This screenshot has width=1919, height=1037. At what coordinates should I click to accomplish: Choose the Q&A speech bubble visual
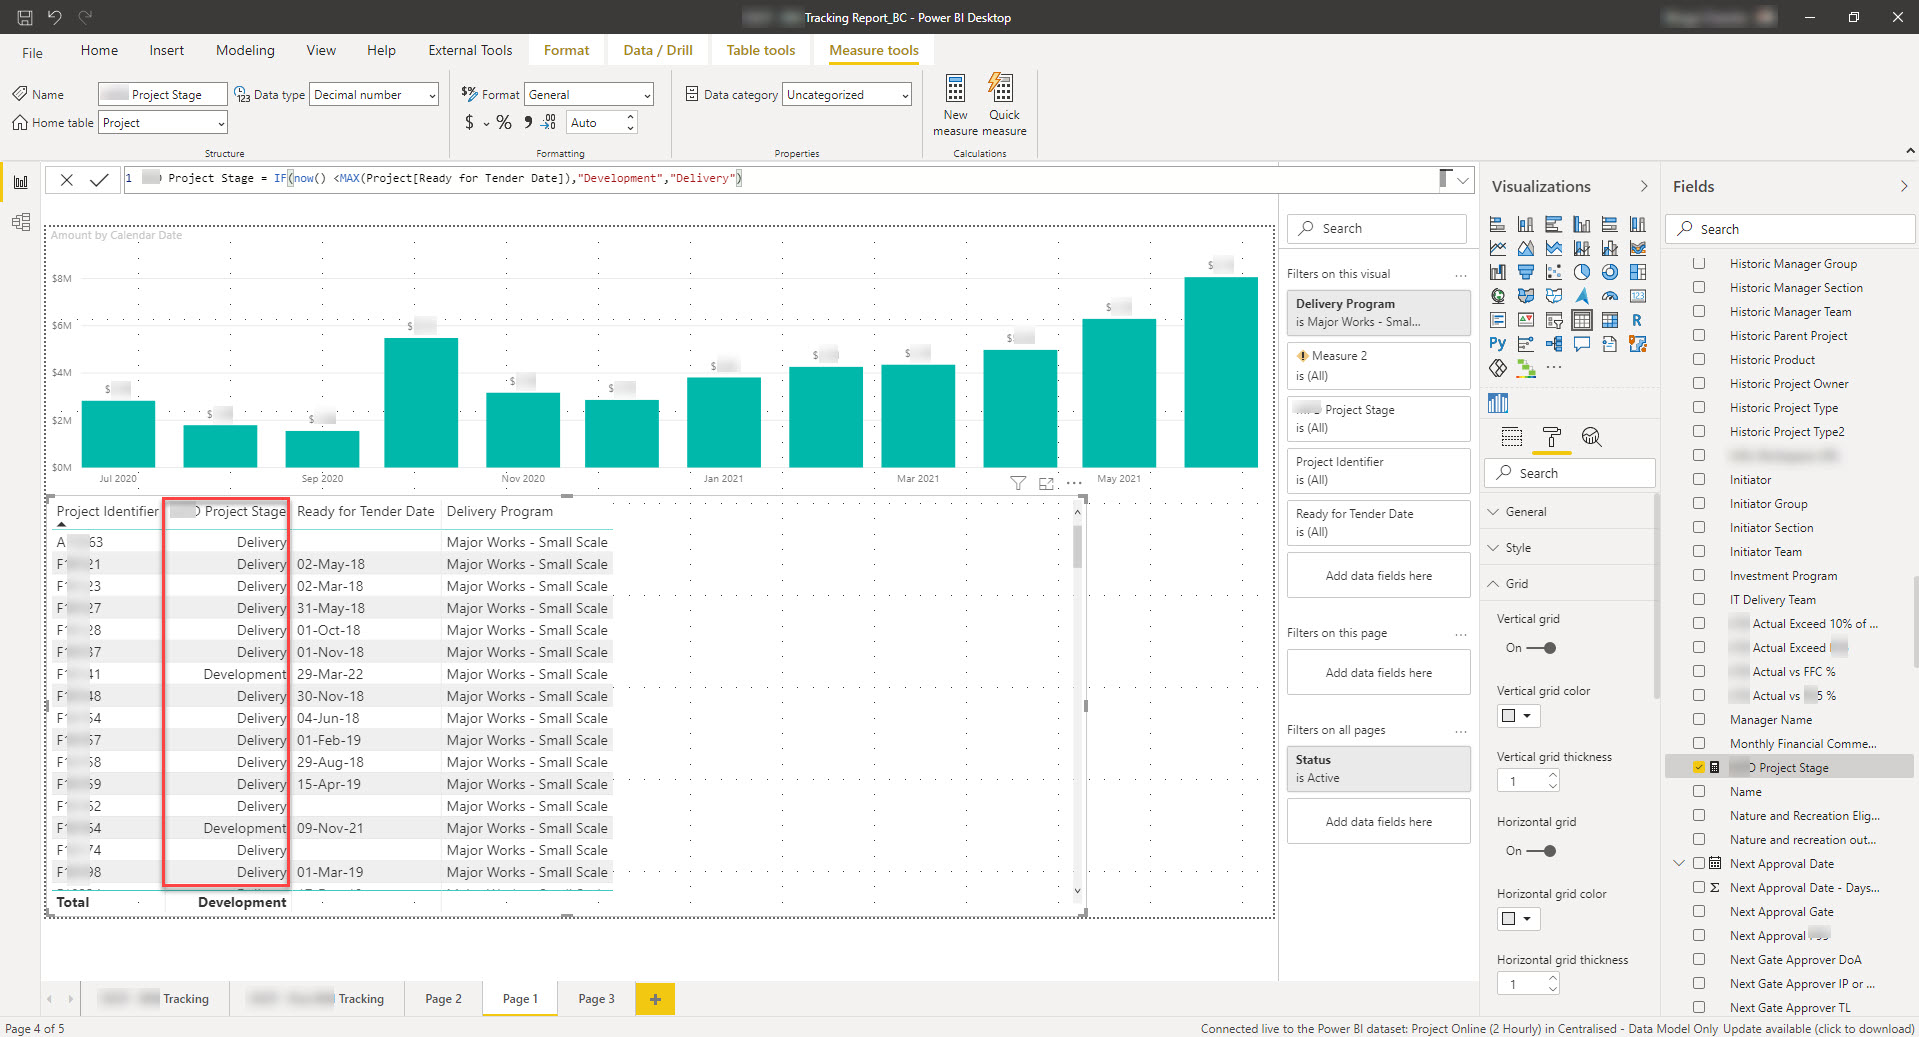(x=1581, y=344)
